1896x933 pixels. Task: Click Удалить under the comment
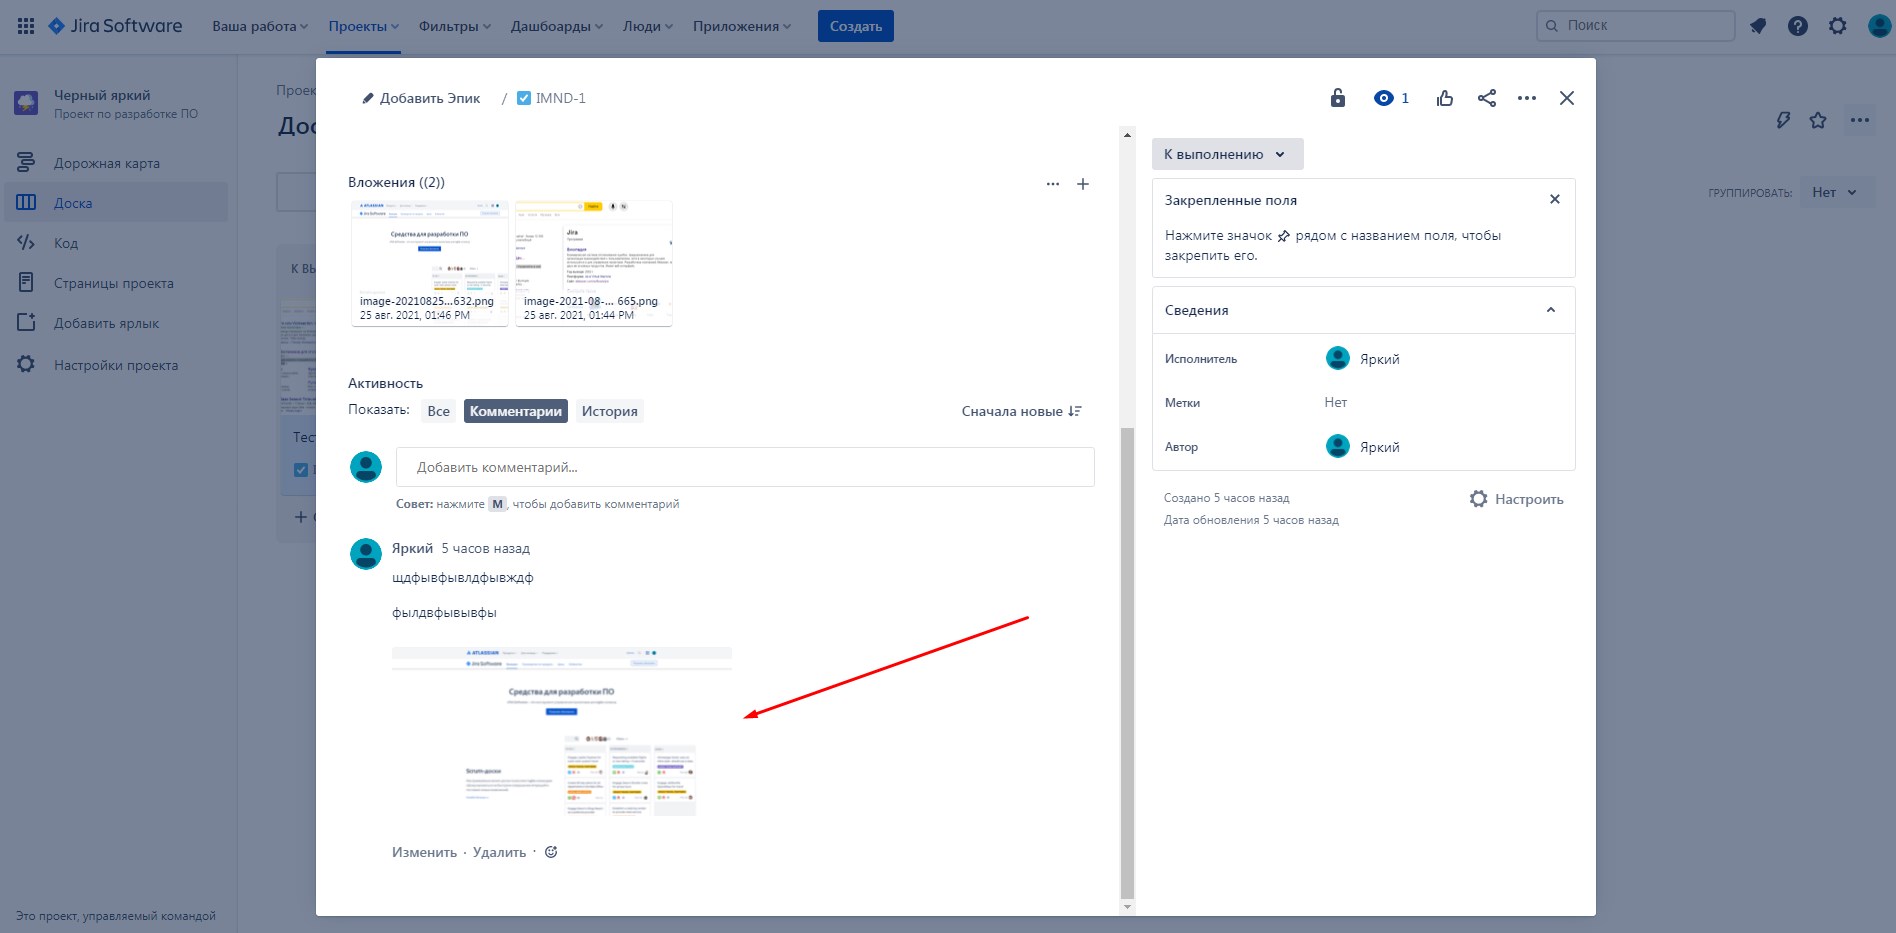coord(499,852)
